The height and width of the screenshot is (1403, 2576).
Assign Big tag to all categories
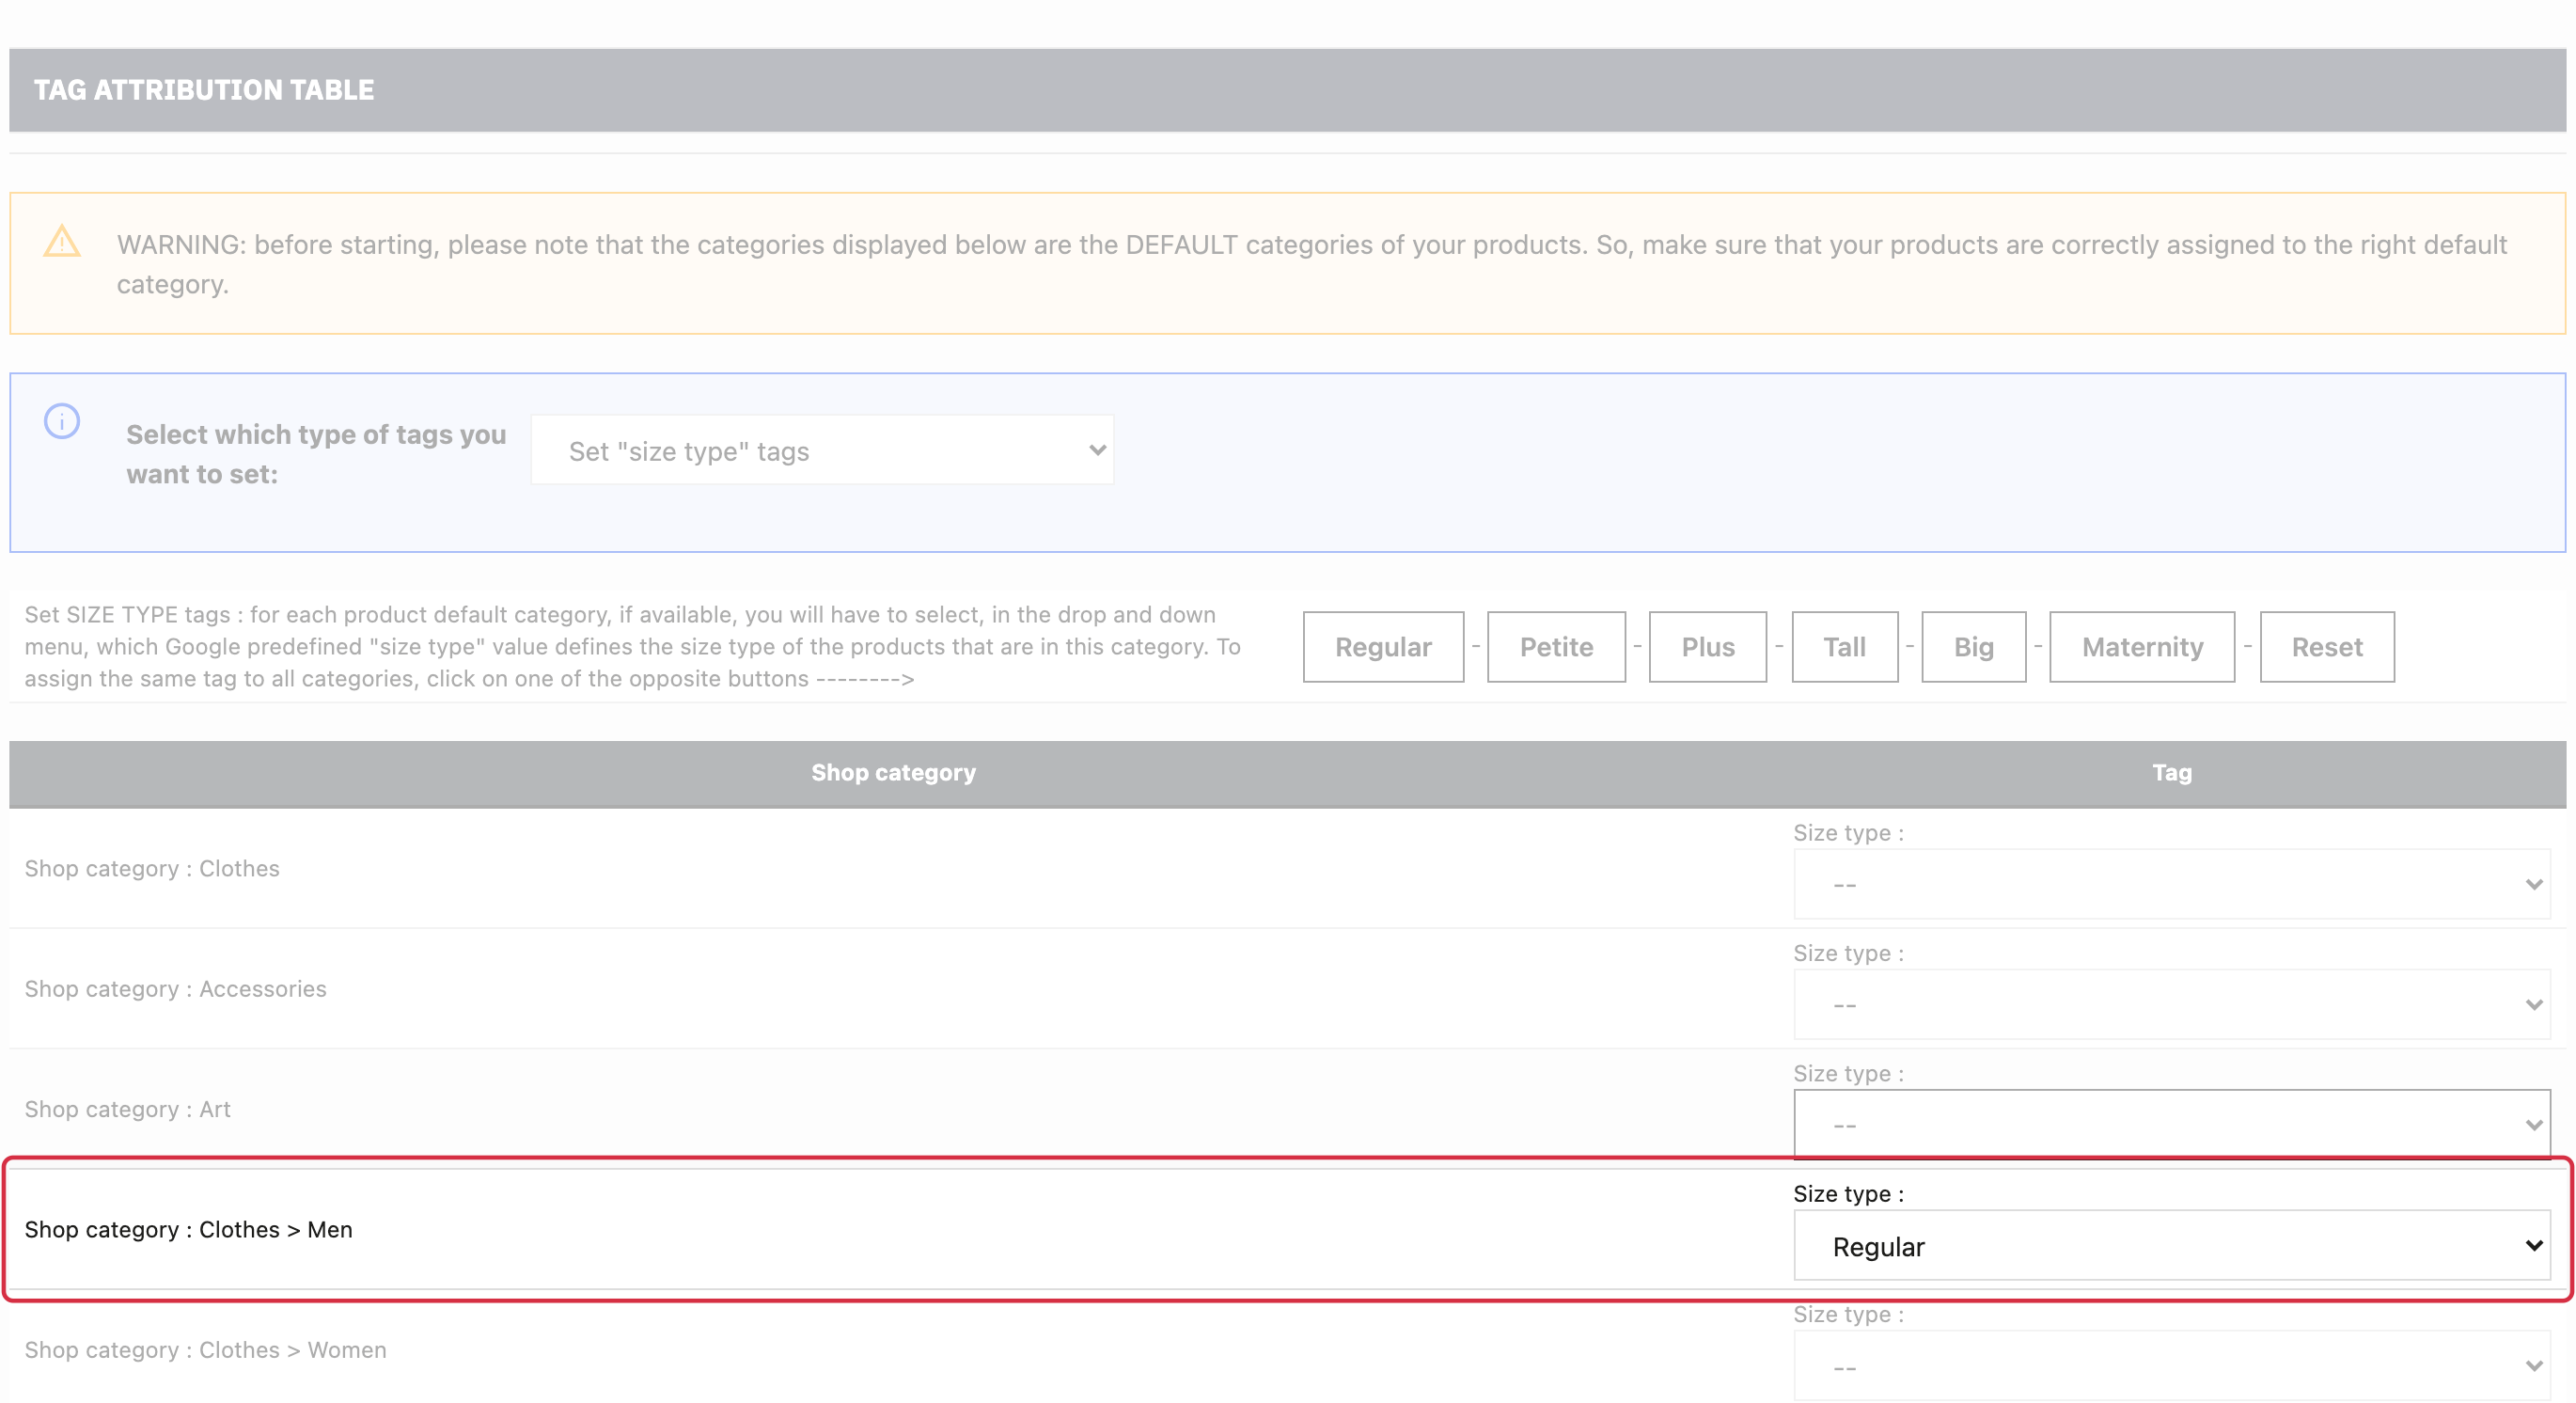1973,647
